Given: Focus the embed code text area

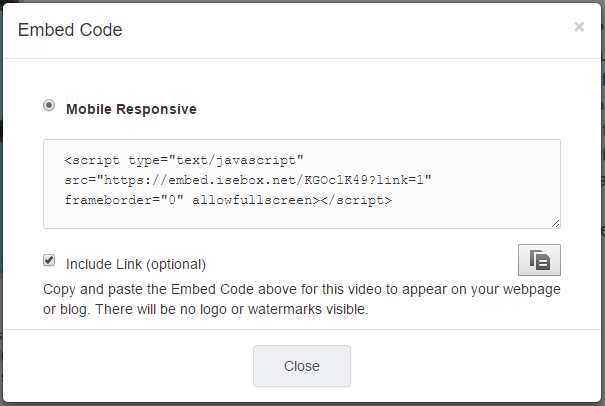Looking at the screenshot, I should pyautogui.click(x=302, y=184).
